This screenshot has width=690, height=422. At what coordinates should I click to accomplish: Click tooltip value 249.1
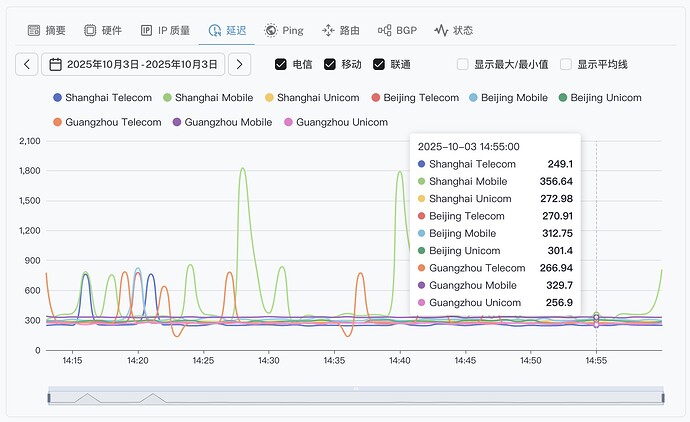[x=560, y=164]
